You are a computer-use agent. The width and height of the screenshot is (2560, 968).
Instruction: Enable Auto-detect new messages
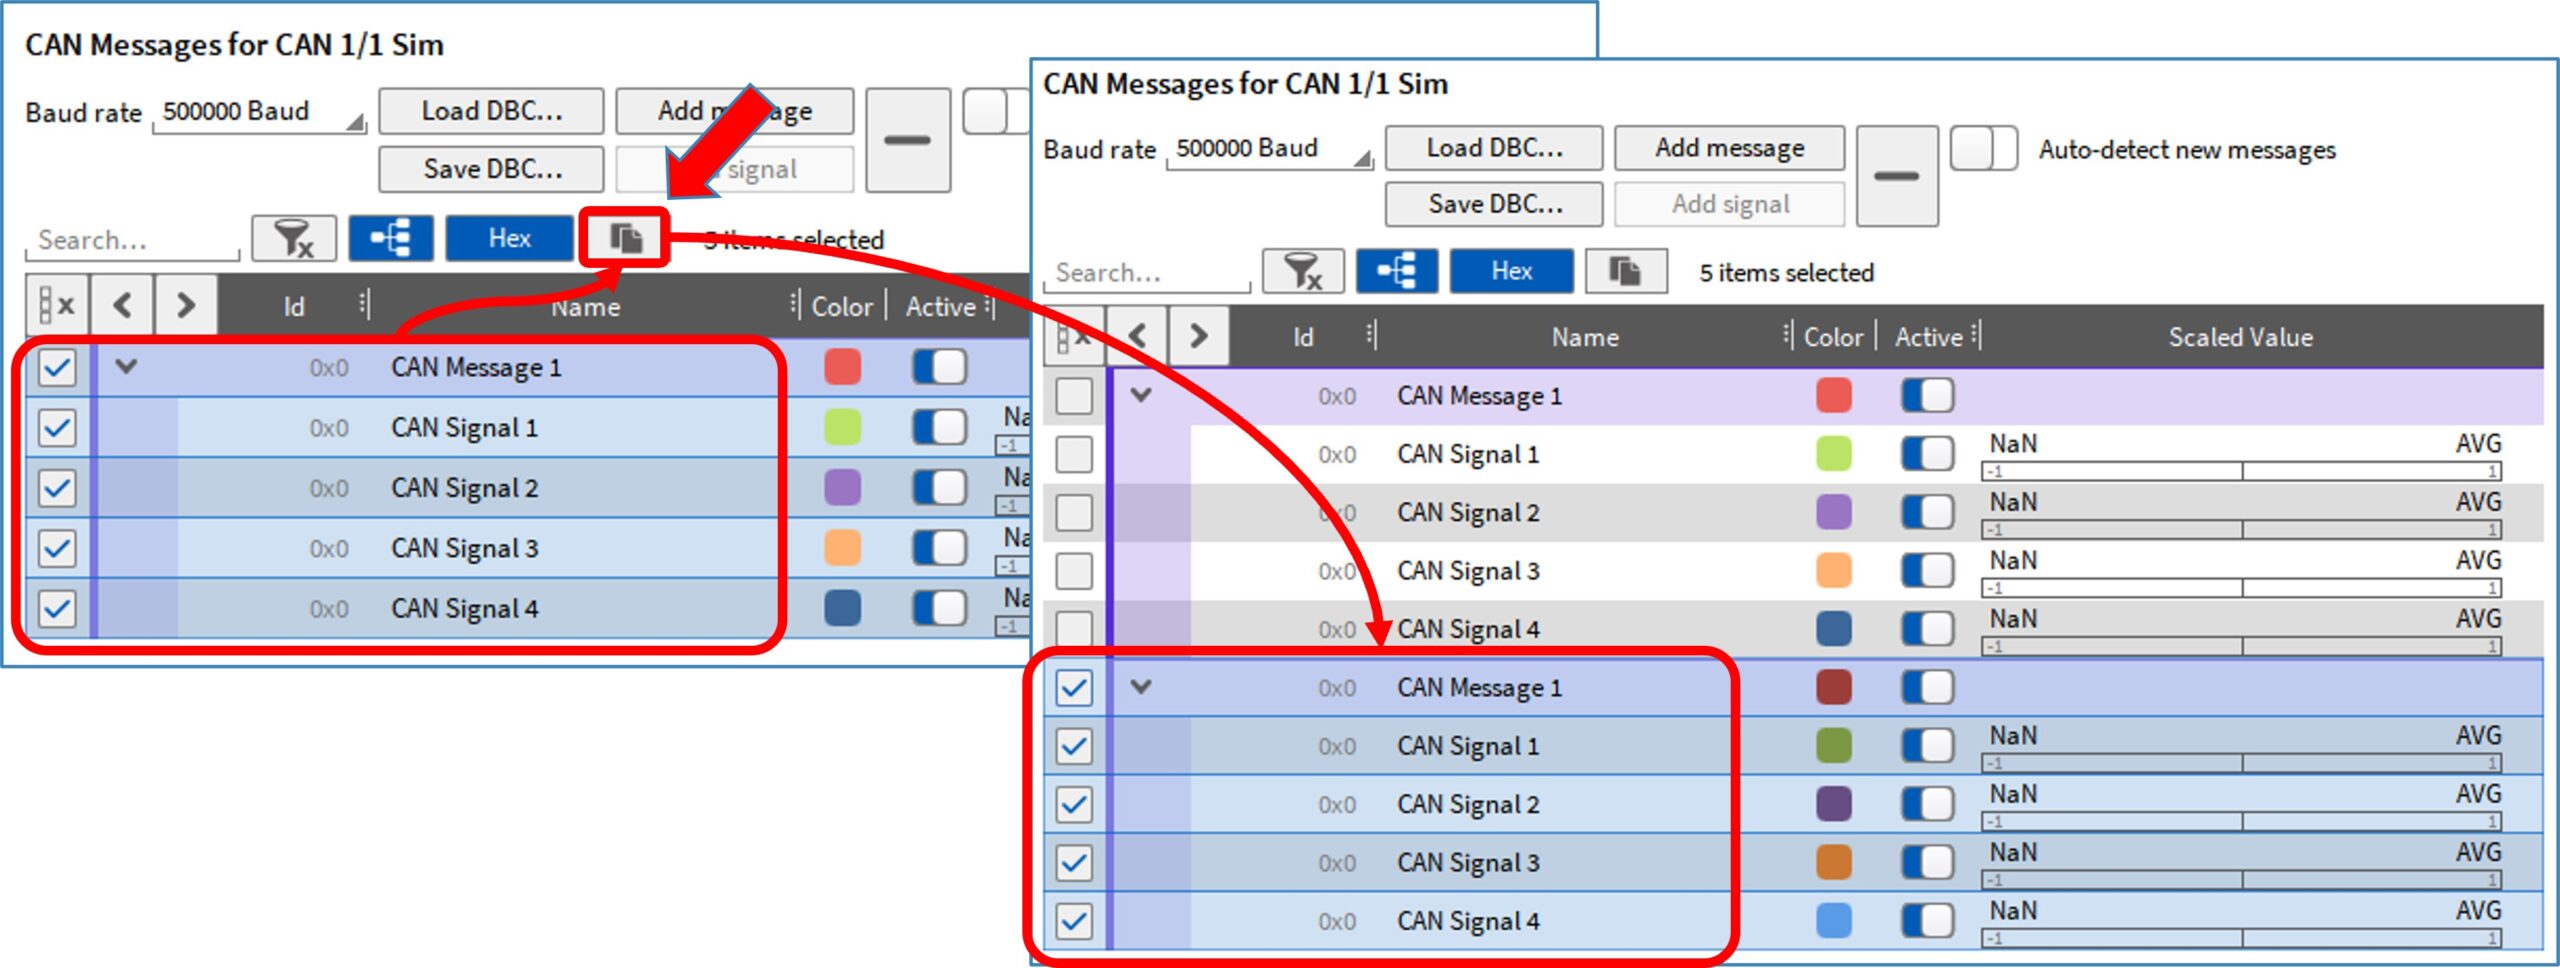tap(1983, 150)
